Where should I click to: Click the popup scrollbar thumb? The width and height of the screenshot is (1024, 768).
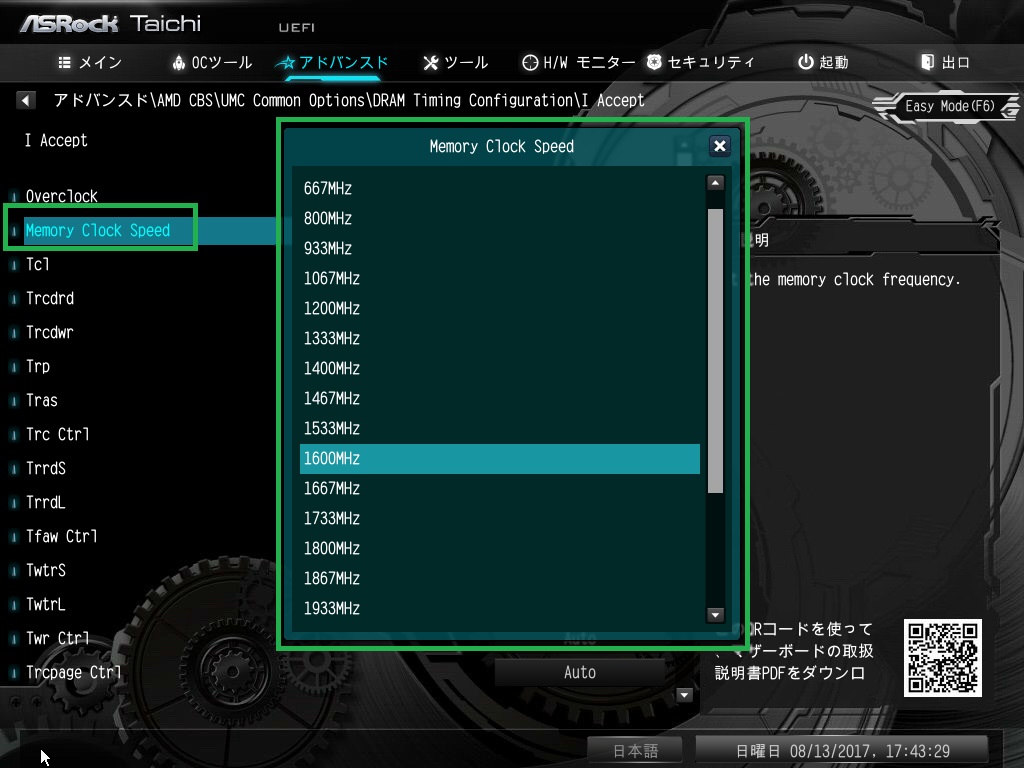[x=716, y=351]
